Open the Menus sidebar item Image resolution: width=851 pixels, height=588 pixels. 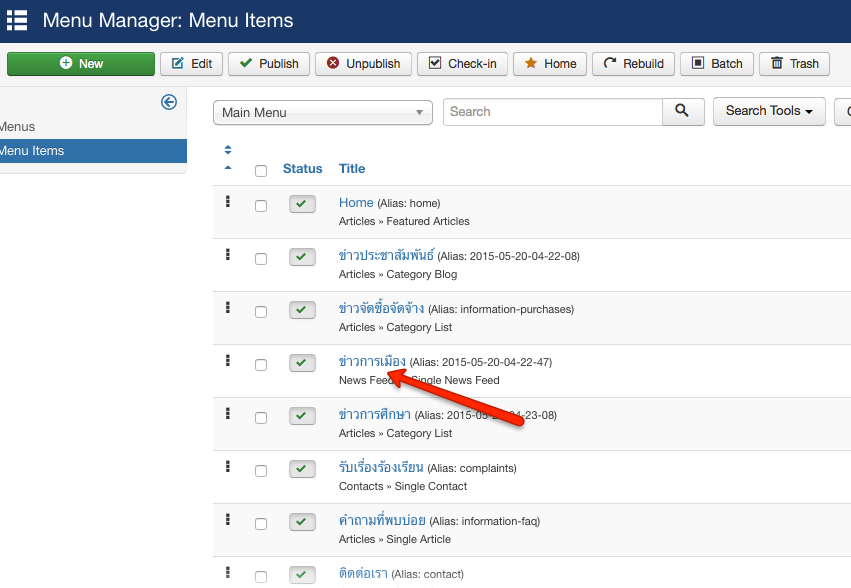pos(18,127)
